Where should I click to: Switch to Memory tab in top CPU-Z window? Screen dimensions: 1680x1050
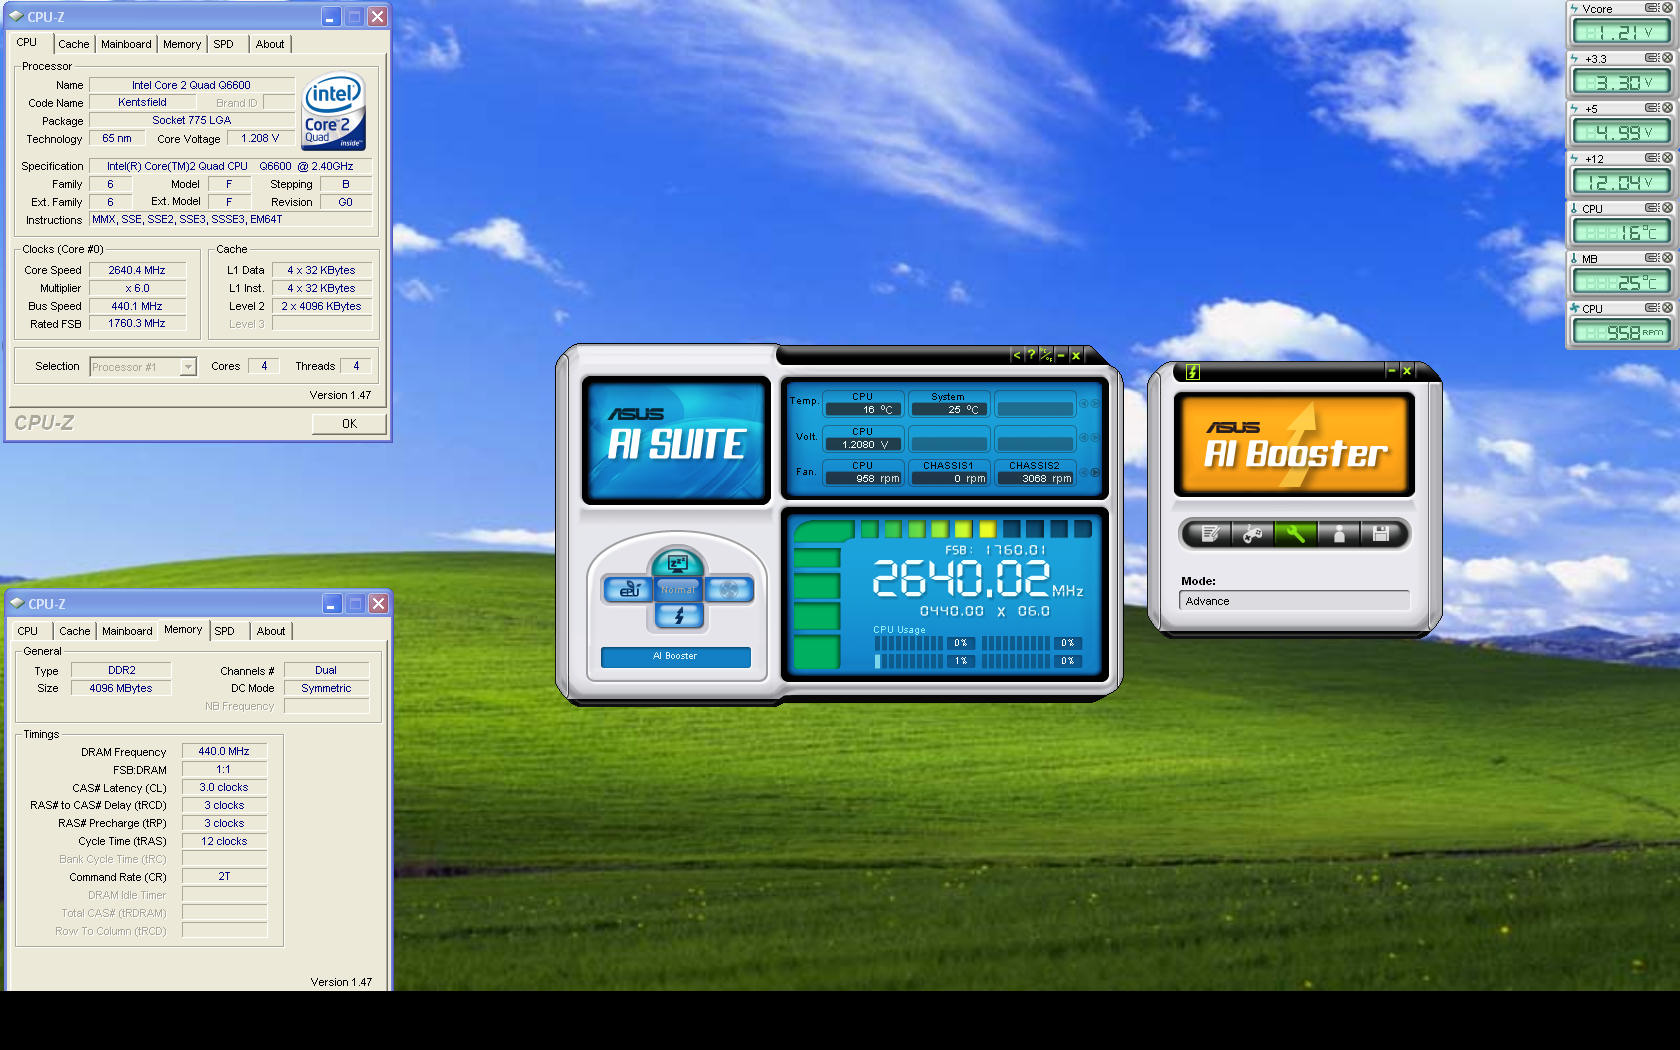tap(182, 44)
